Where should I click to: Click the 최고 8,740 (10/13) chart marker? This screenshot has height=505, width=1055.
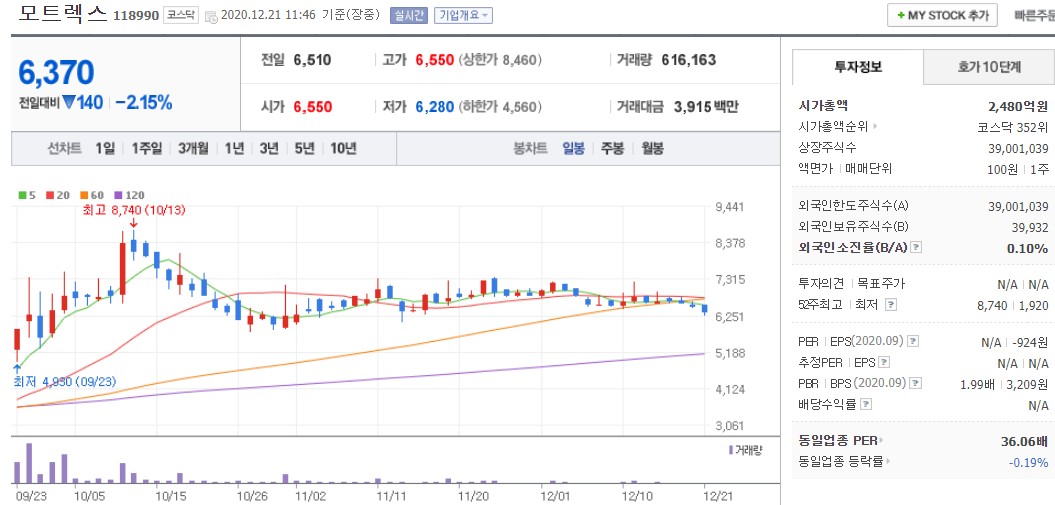(x=134, y=210)
